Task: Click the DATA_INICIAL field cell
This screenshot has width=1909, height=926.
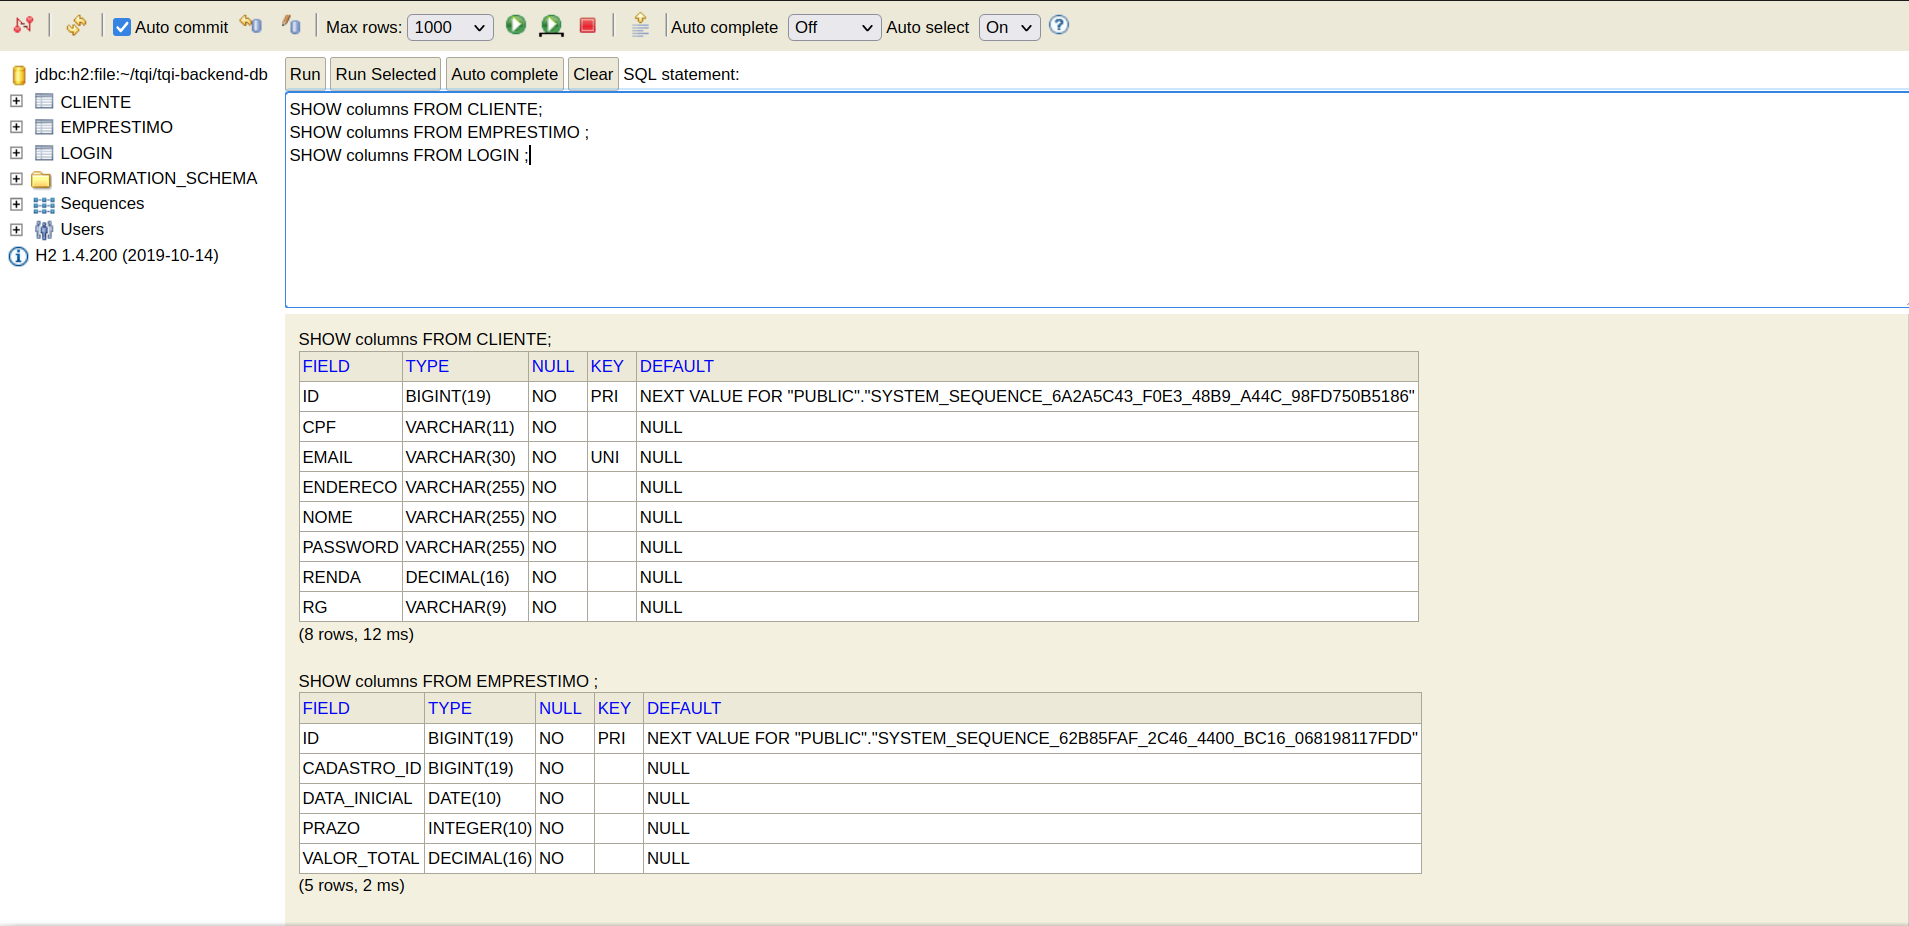Action: 362,798
